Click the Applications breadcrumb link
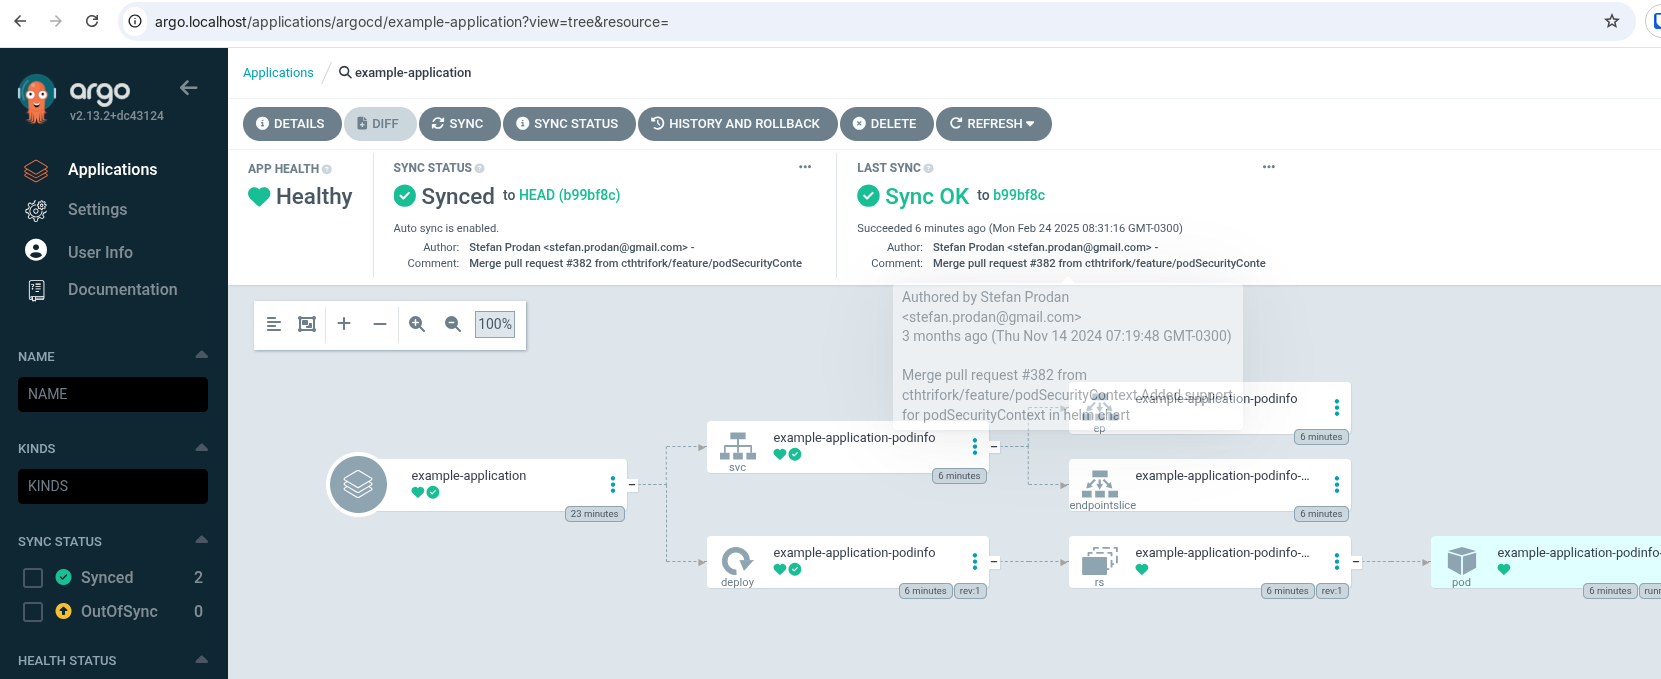The image size is (1661, 679). (x=278, y=73)
